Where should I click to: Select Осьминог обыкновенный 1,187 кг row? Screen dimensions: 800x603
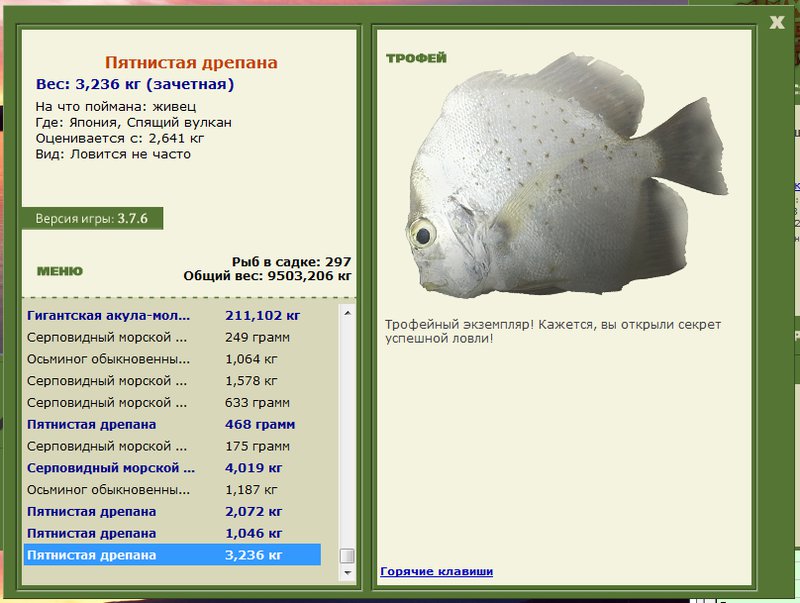172,490
